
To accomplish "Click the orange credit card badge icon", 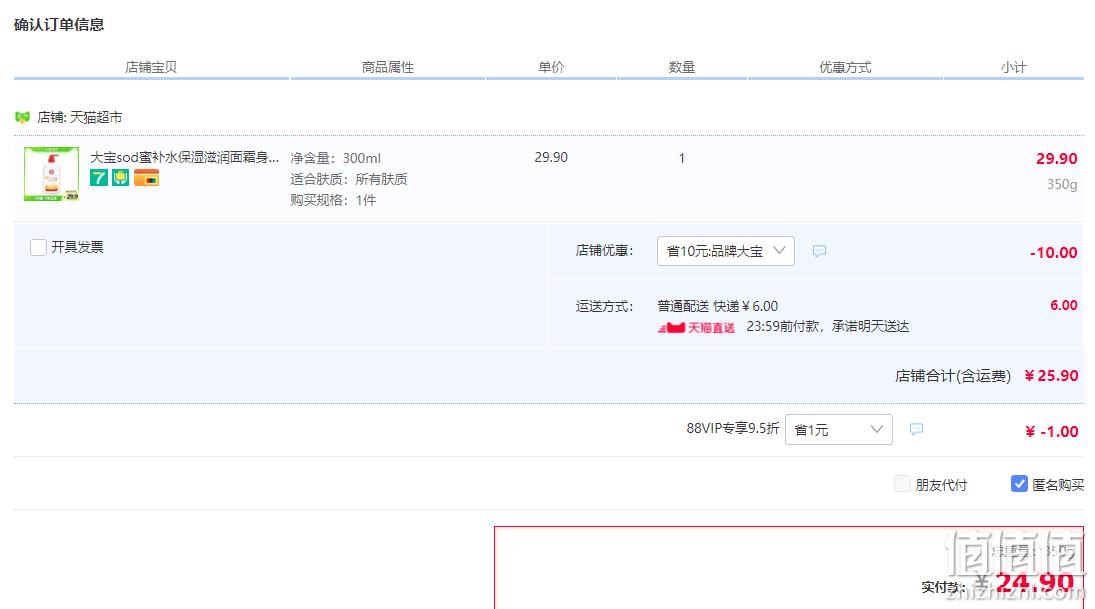I will point(147,178).
